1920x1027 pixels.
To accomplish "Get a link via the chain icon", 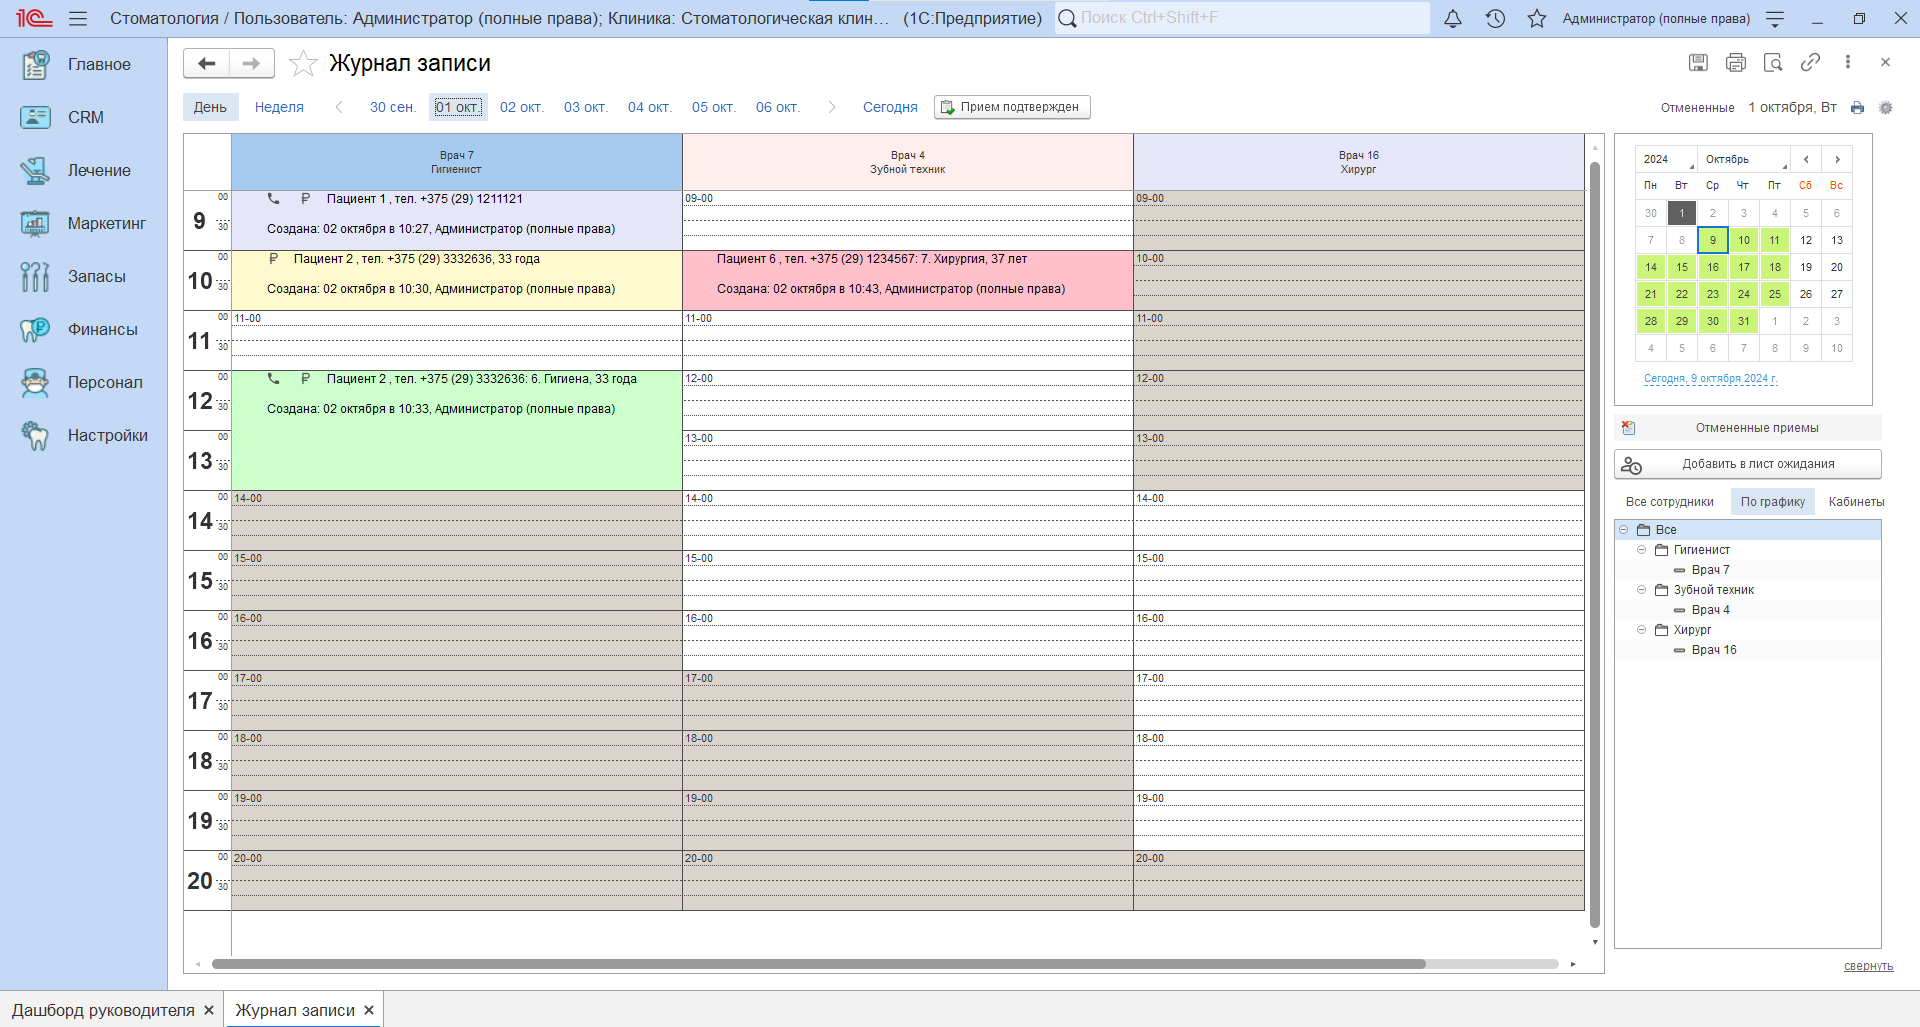I will (x=1810, y=63).
